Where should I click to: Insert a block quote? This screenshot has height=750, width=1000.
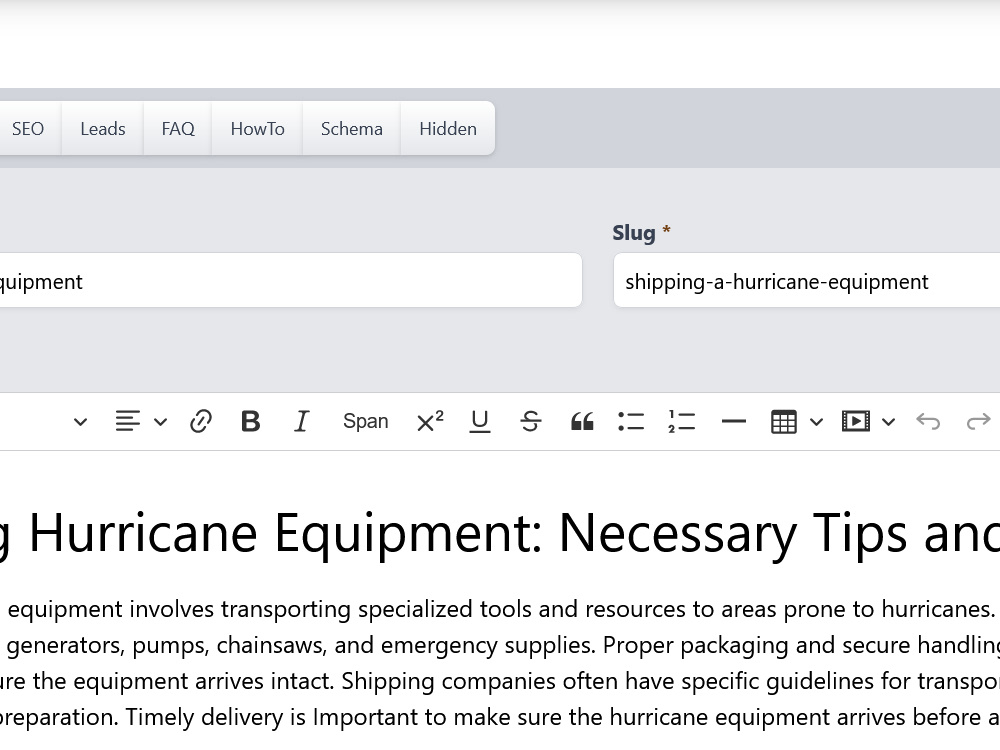coord(582,422)
